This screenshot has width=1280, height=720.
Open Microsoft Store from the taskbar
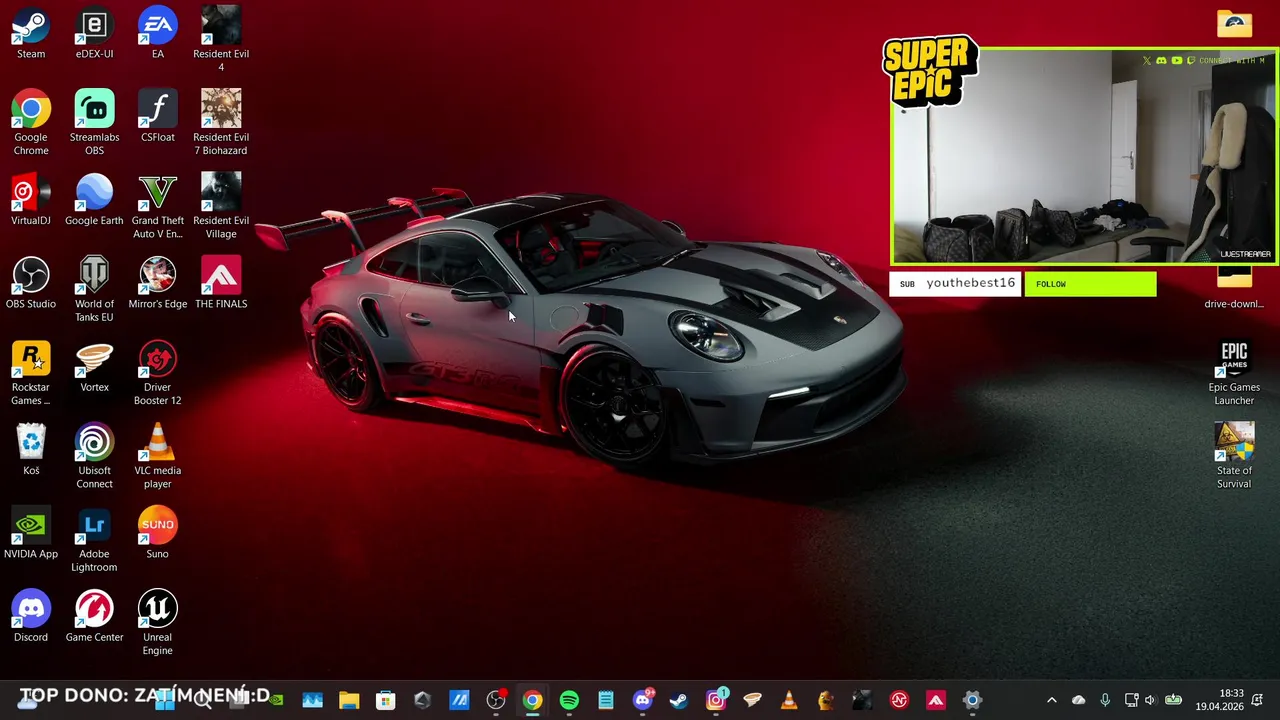point(385,700)
